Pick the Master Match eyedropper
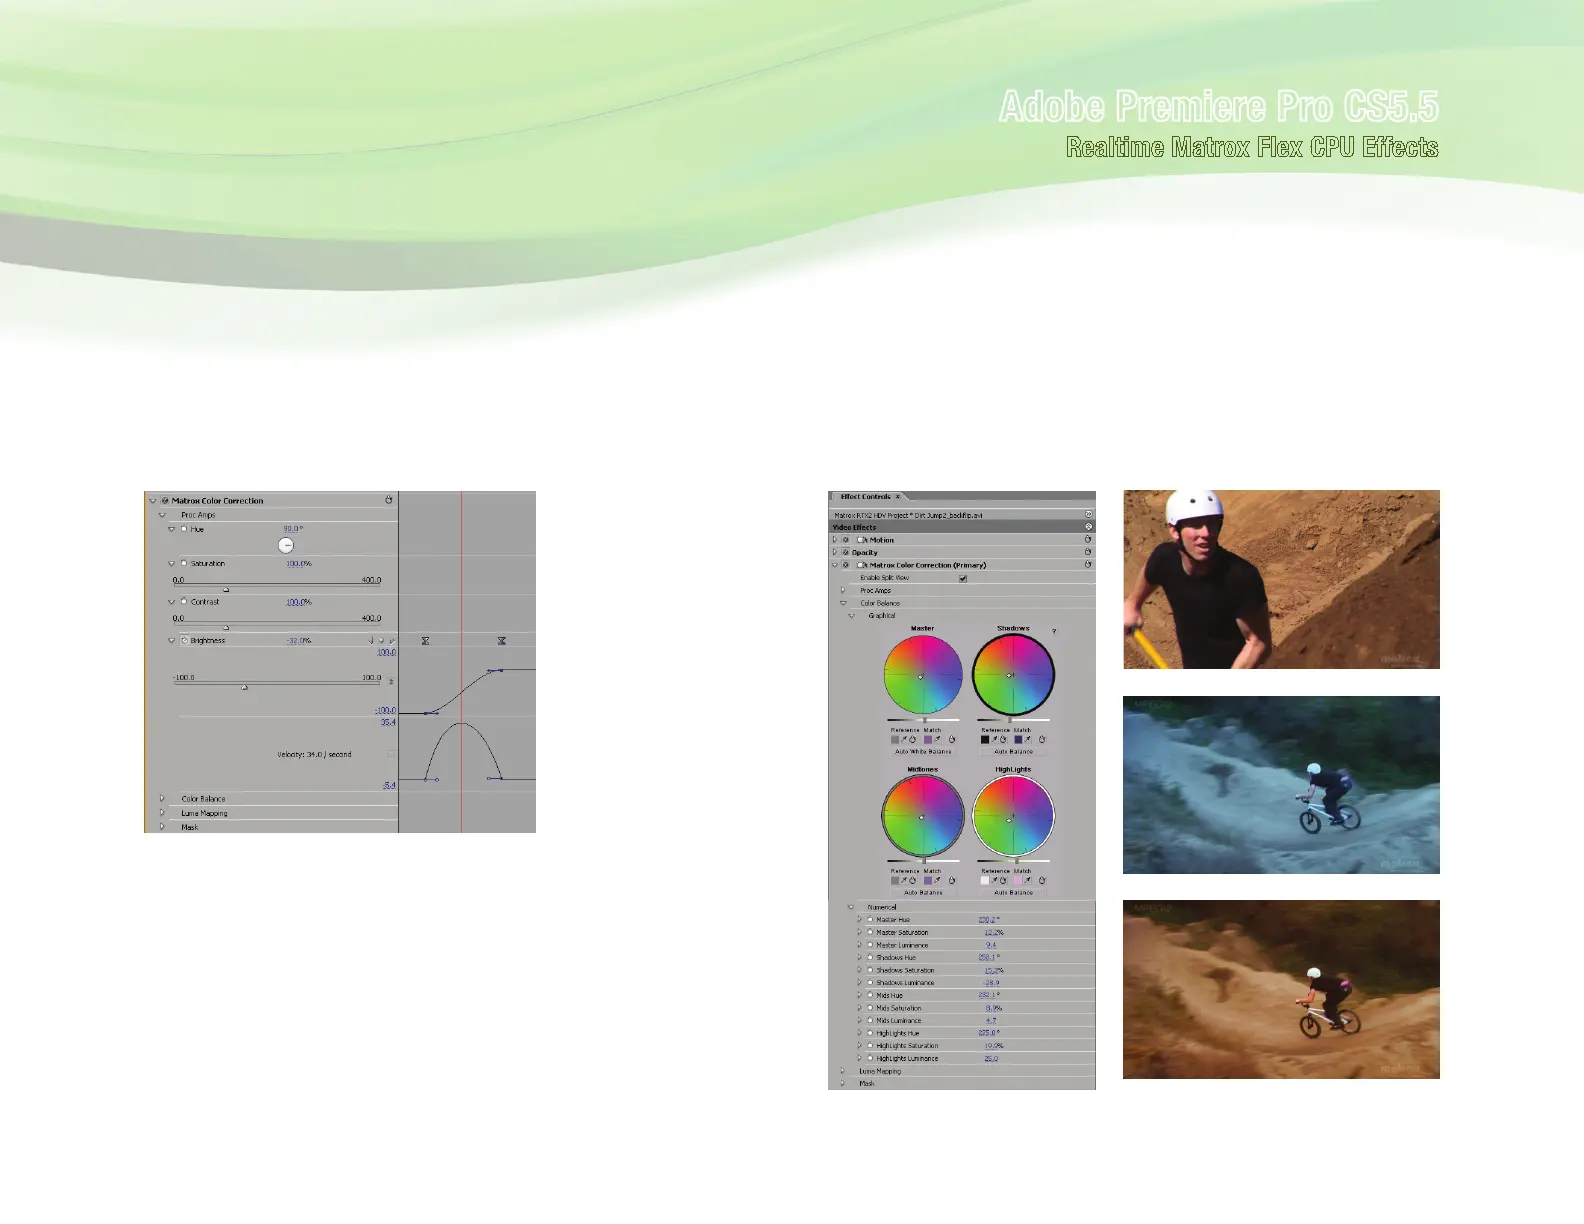Image resolution: width=1584 pixels, height=1224 pixels. tap(937, 740)
